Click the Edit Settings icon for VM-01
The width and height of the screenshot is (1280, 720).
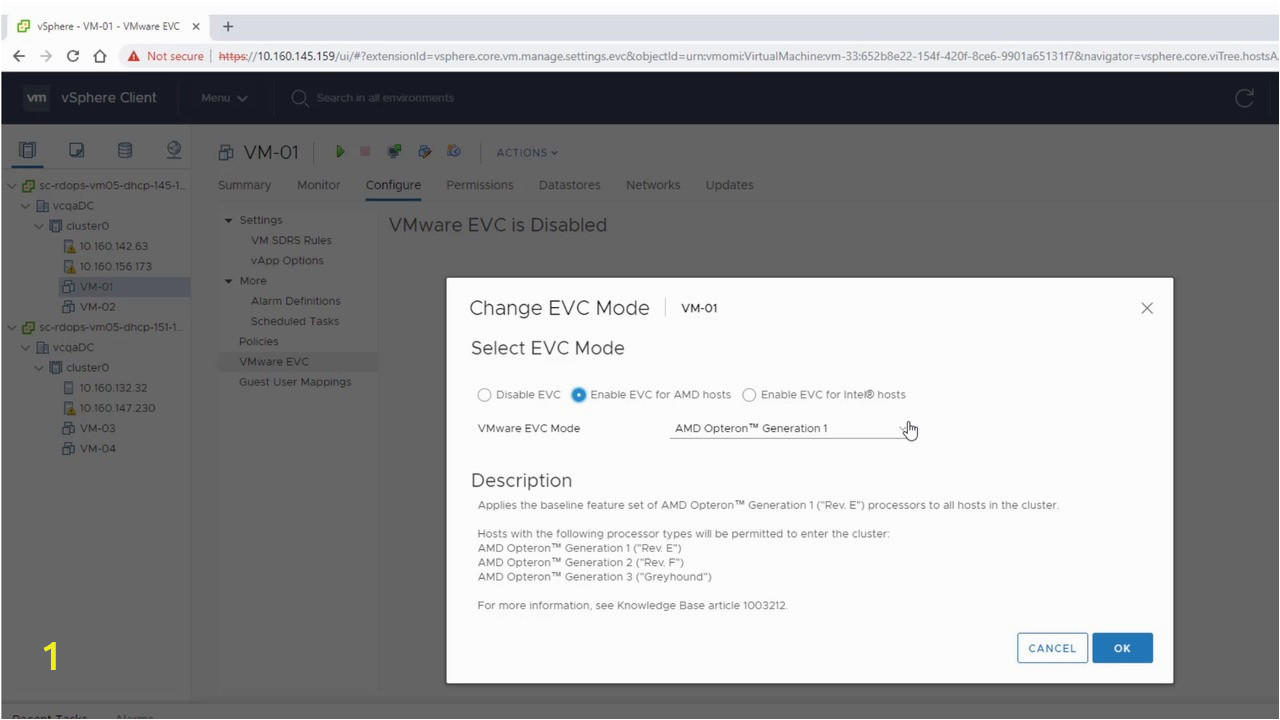coord(425,152)
